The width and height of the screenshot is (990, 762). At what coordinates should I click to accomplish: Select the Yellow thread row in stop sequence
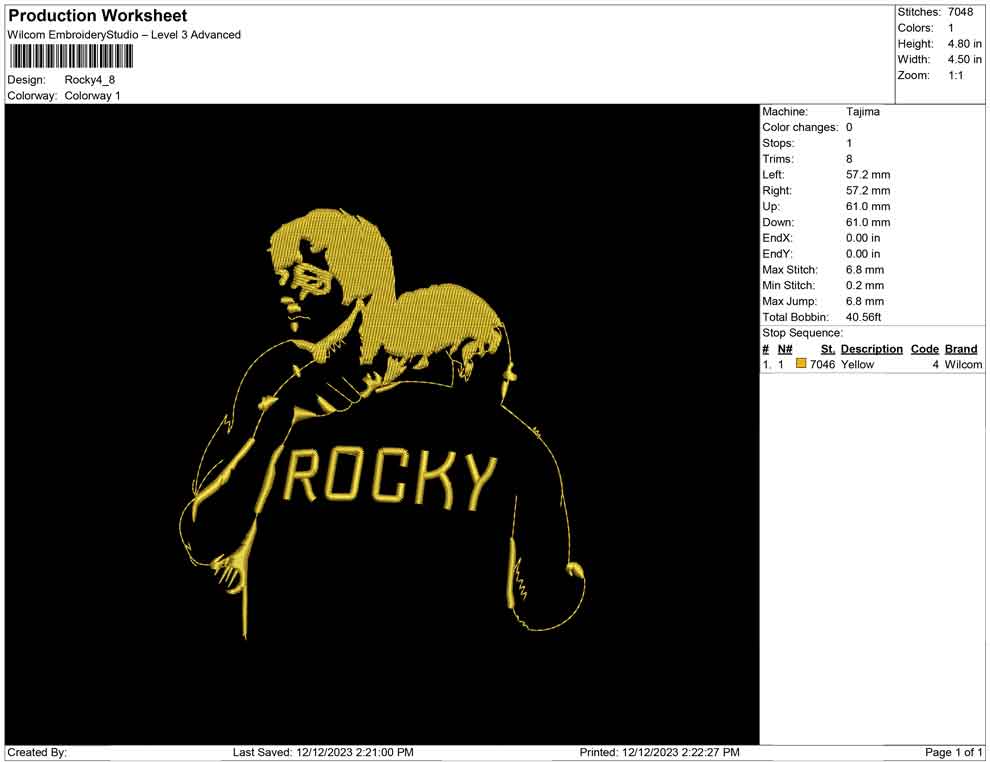pos(857,365)
